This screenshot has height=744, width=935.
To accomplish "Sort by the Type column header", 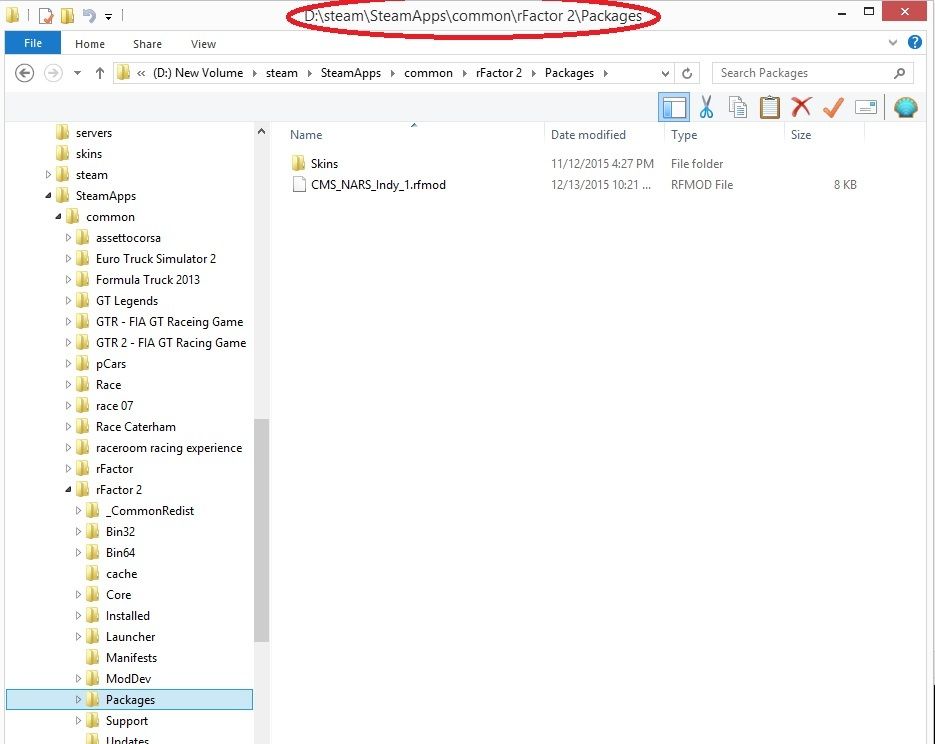I will pos(683,135).
